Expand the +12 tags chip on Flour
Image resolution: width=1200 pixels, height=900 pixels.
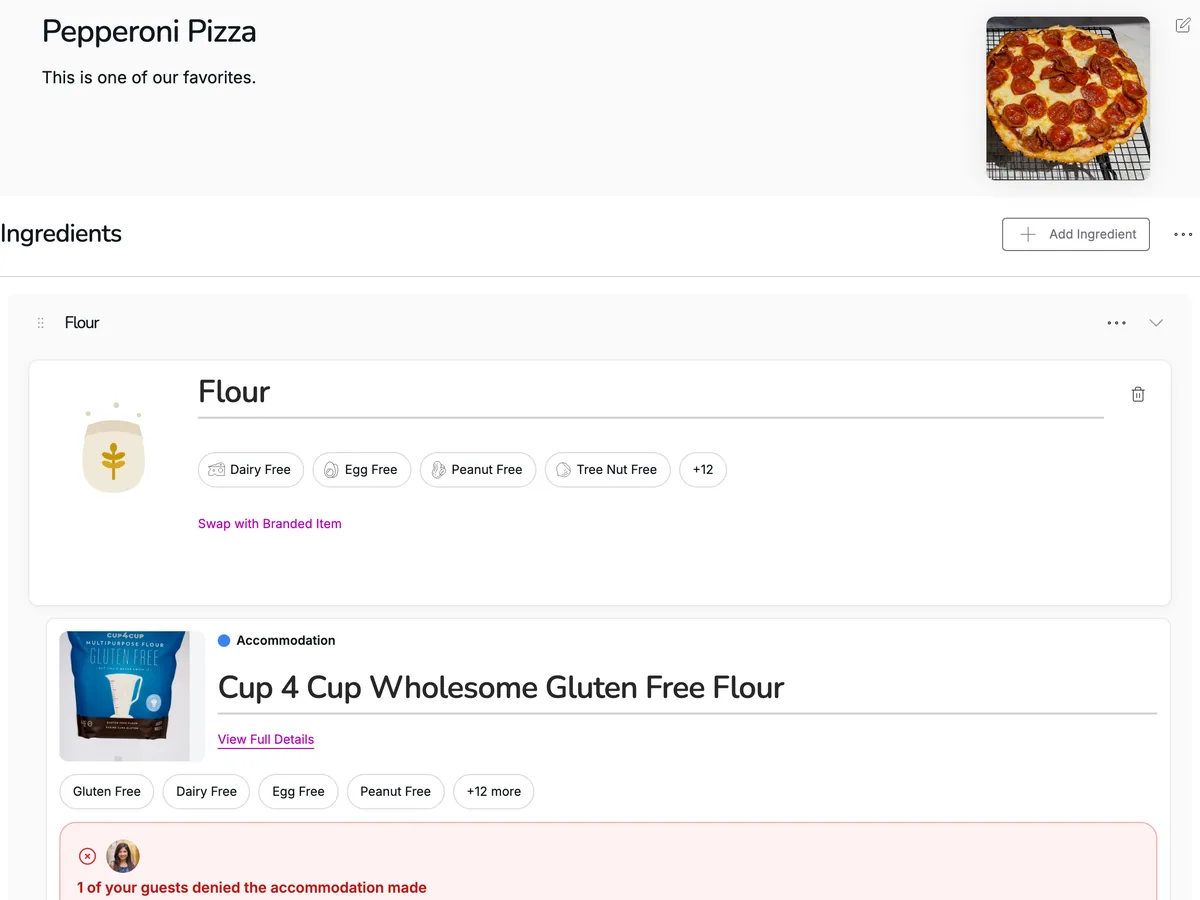(703, 470)
